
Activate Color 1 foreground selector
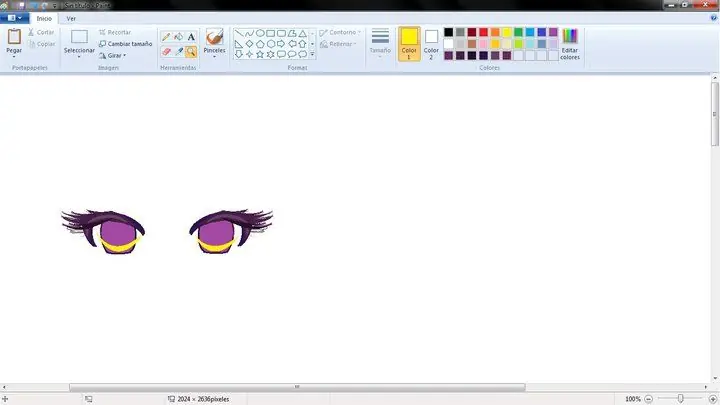pos(409,44)
